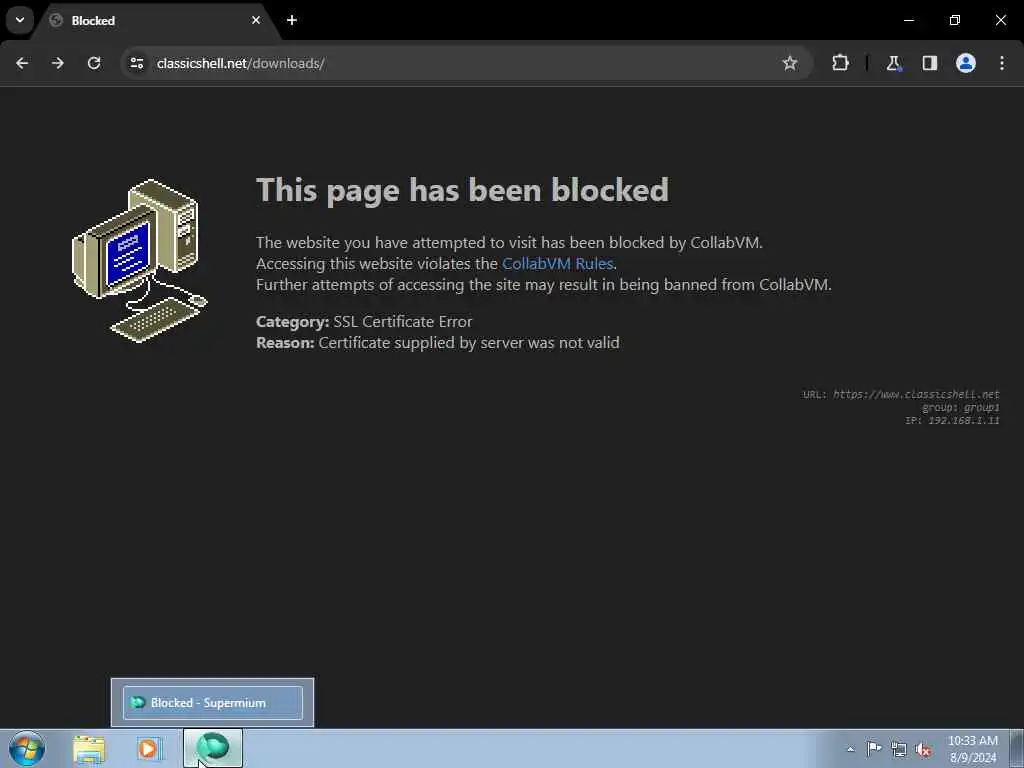Select the Blocked tab

(155, 21)
